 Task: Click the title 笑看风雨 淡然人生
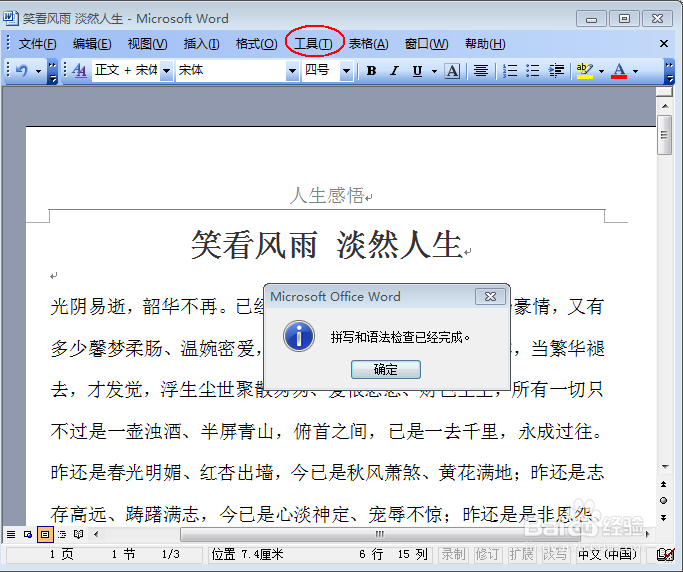(x=326, y=245)
